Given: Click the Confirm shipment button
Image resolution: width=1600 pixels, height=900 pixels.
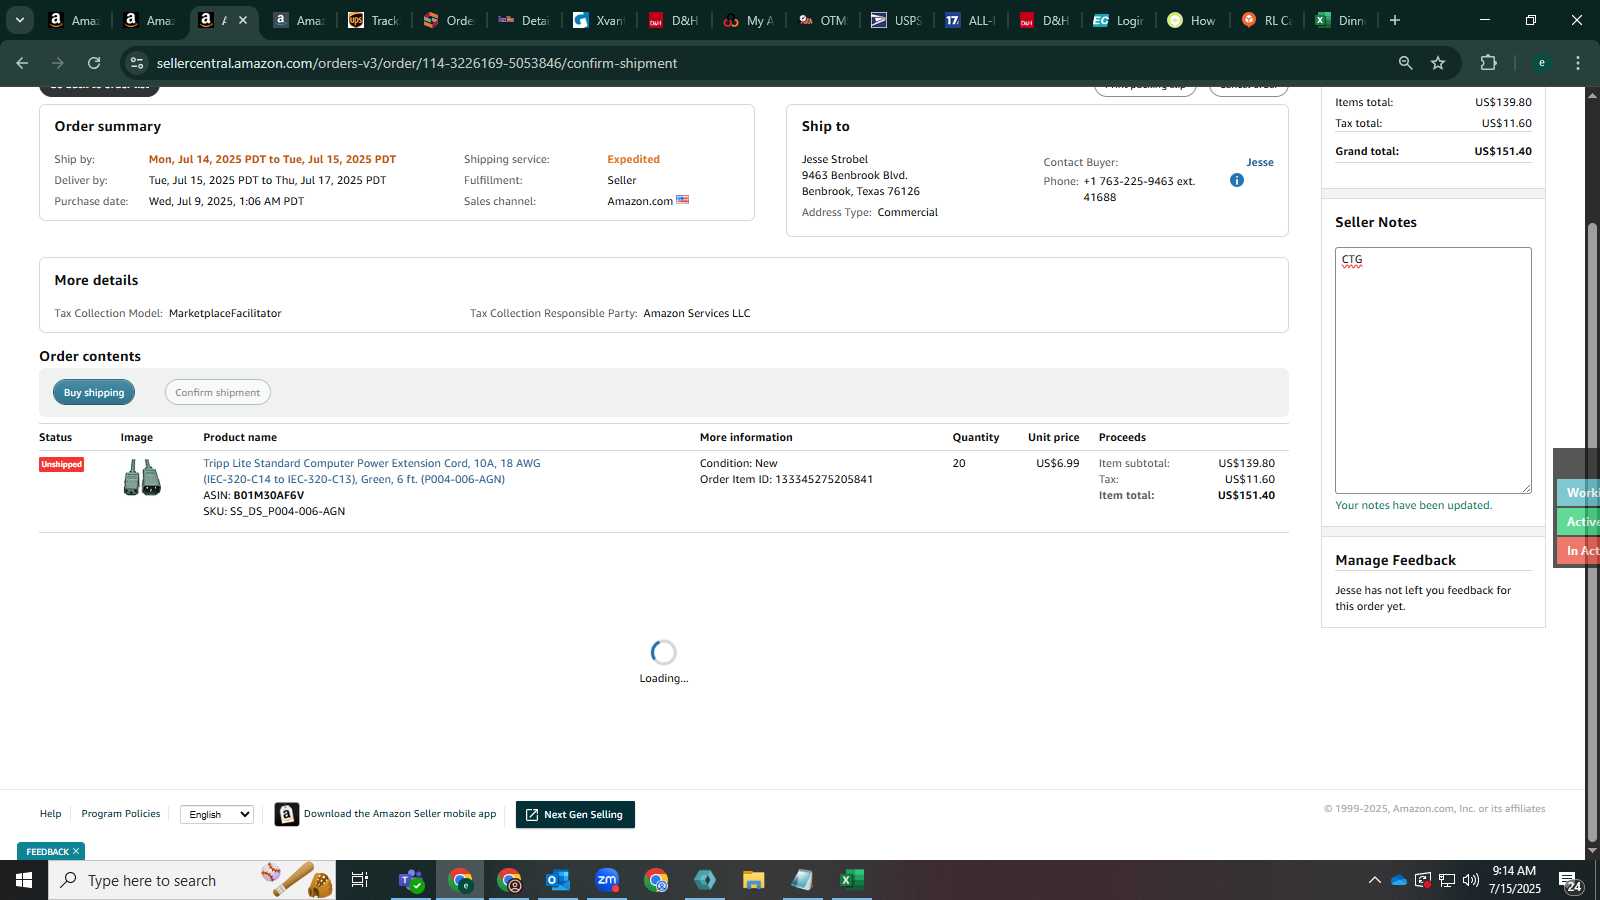Looking at the screenshot, I should 218,393.
